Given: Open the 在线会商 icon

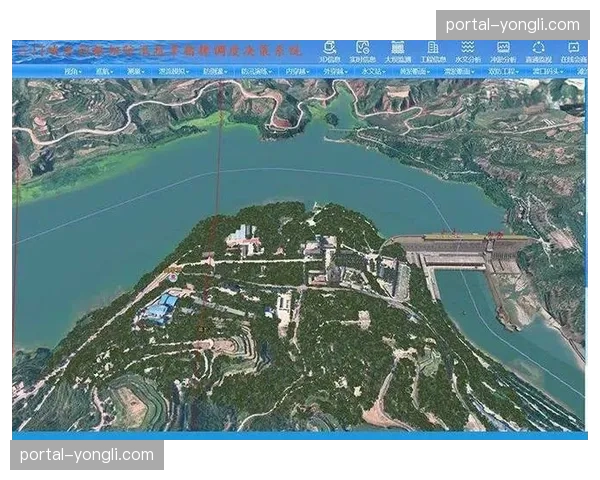Looking at the screenshot, I should point(573,51).
